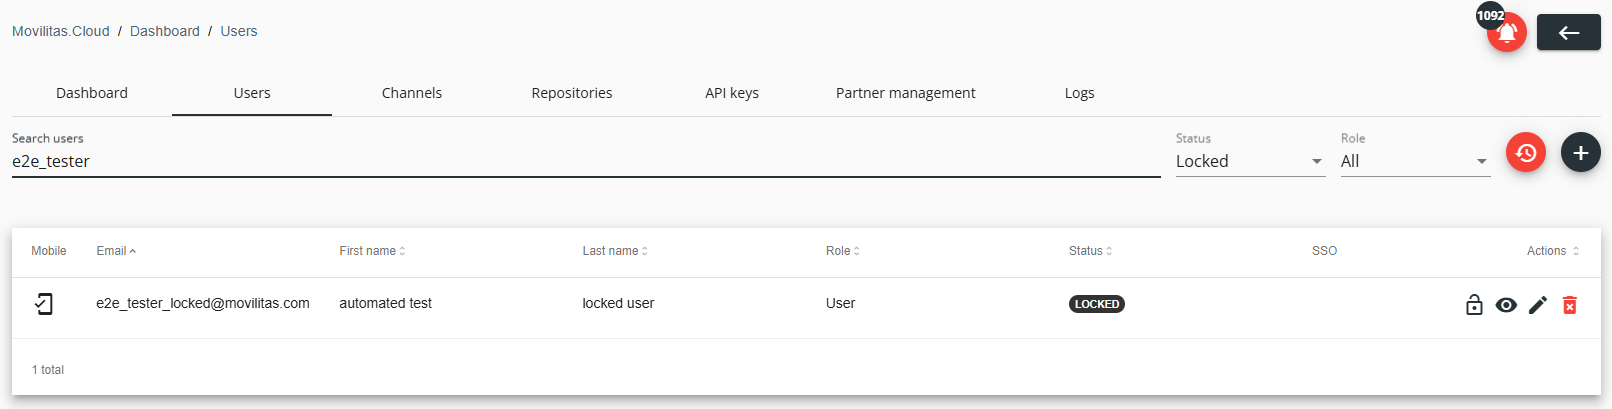1612x409 pixels.
Task: Sort by Last name column
Action: (615, 251)
